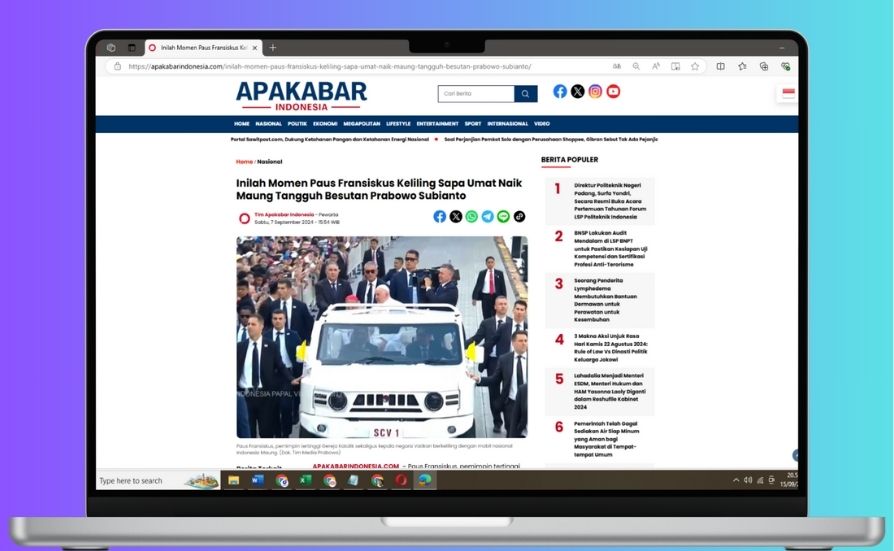Screen dimensions: 894x551
Task: Open author Tim Apakabar Indonesia link
Action: (284, 214)
